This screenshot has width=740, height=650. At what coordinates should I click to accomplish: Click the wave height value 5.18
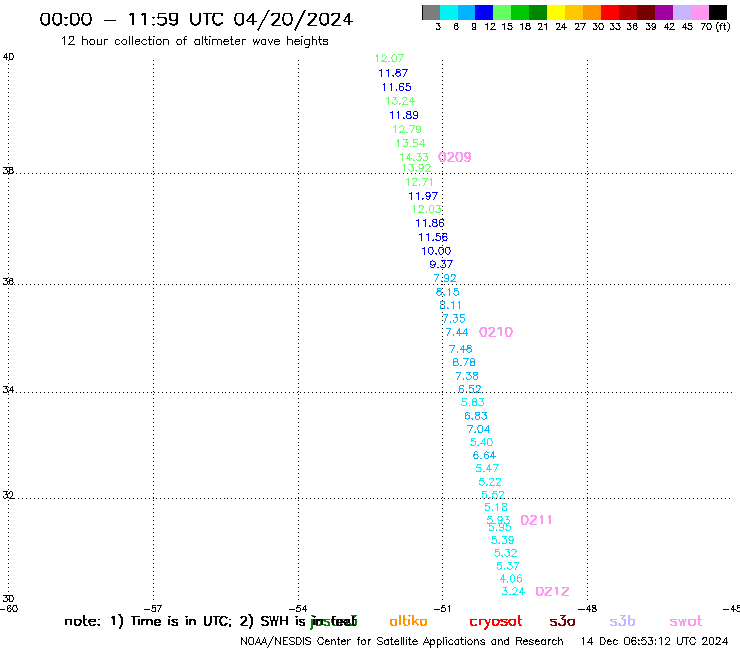(x=496, y=507)
